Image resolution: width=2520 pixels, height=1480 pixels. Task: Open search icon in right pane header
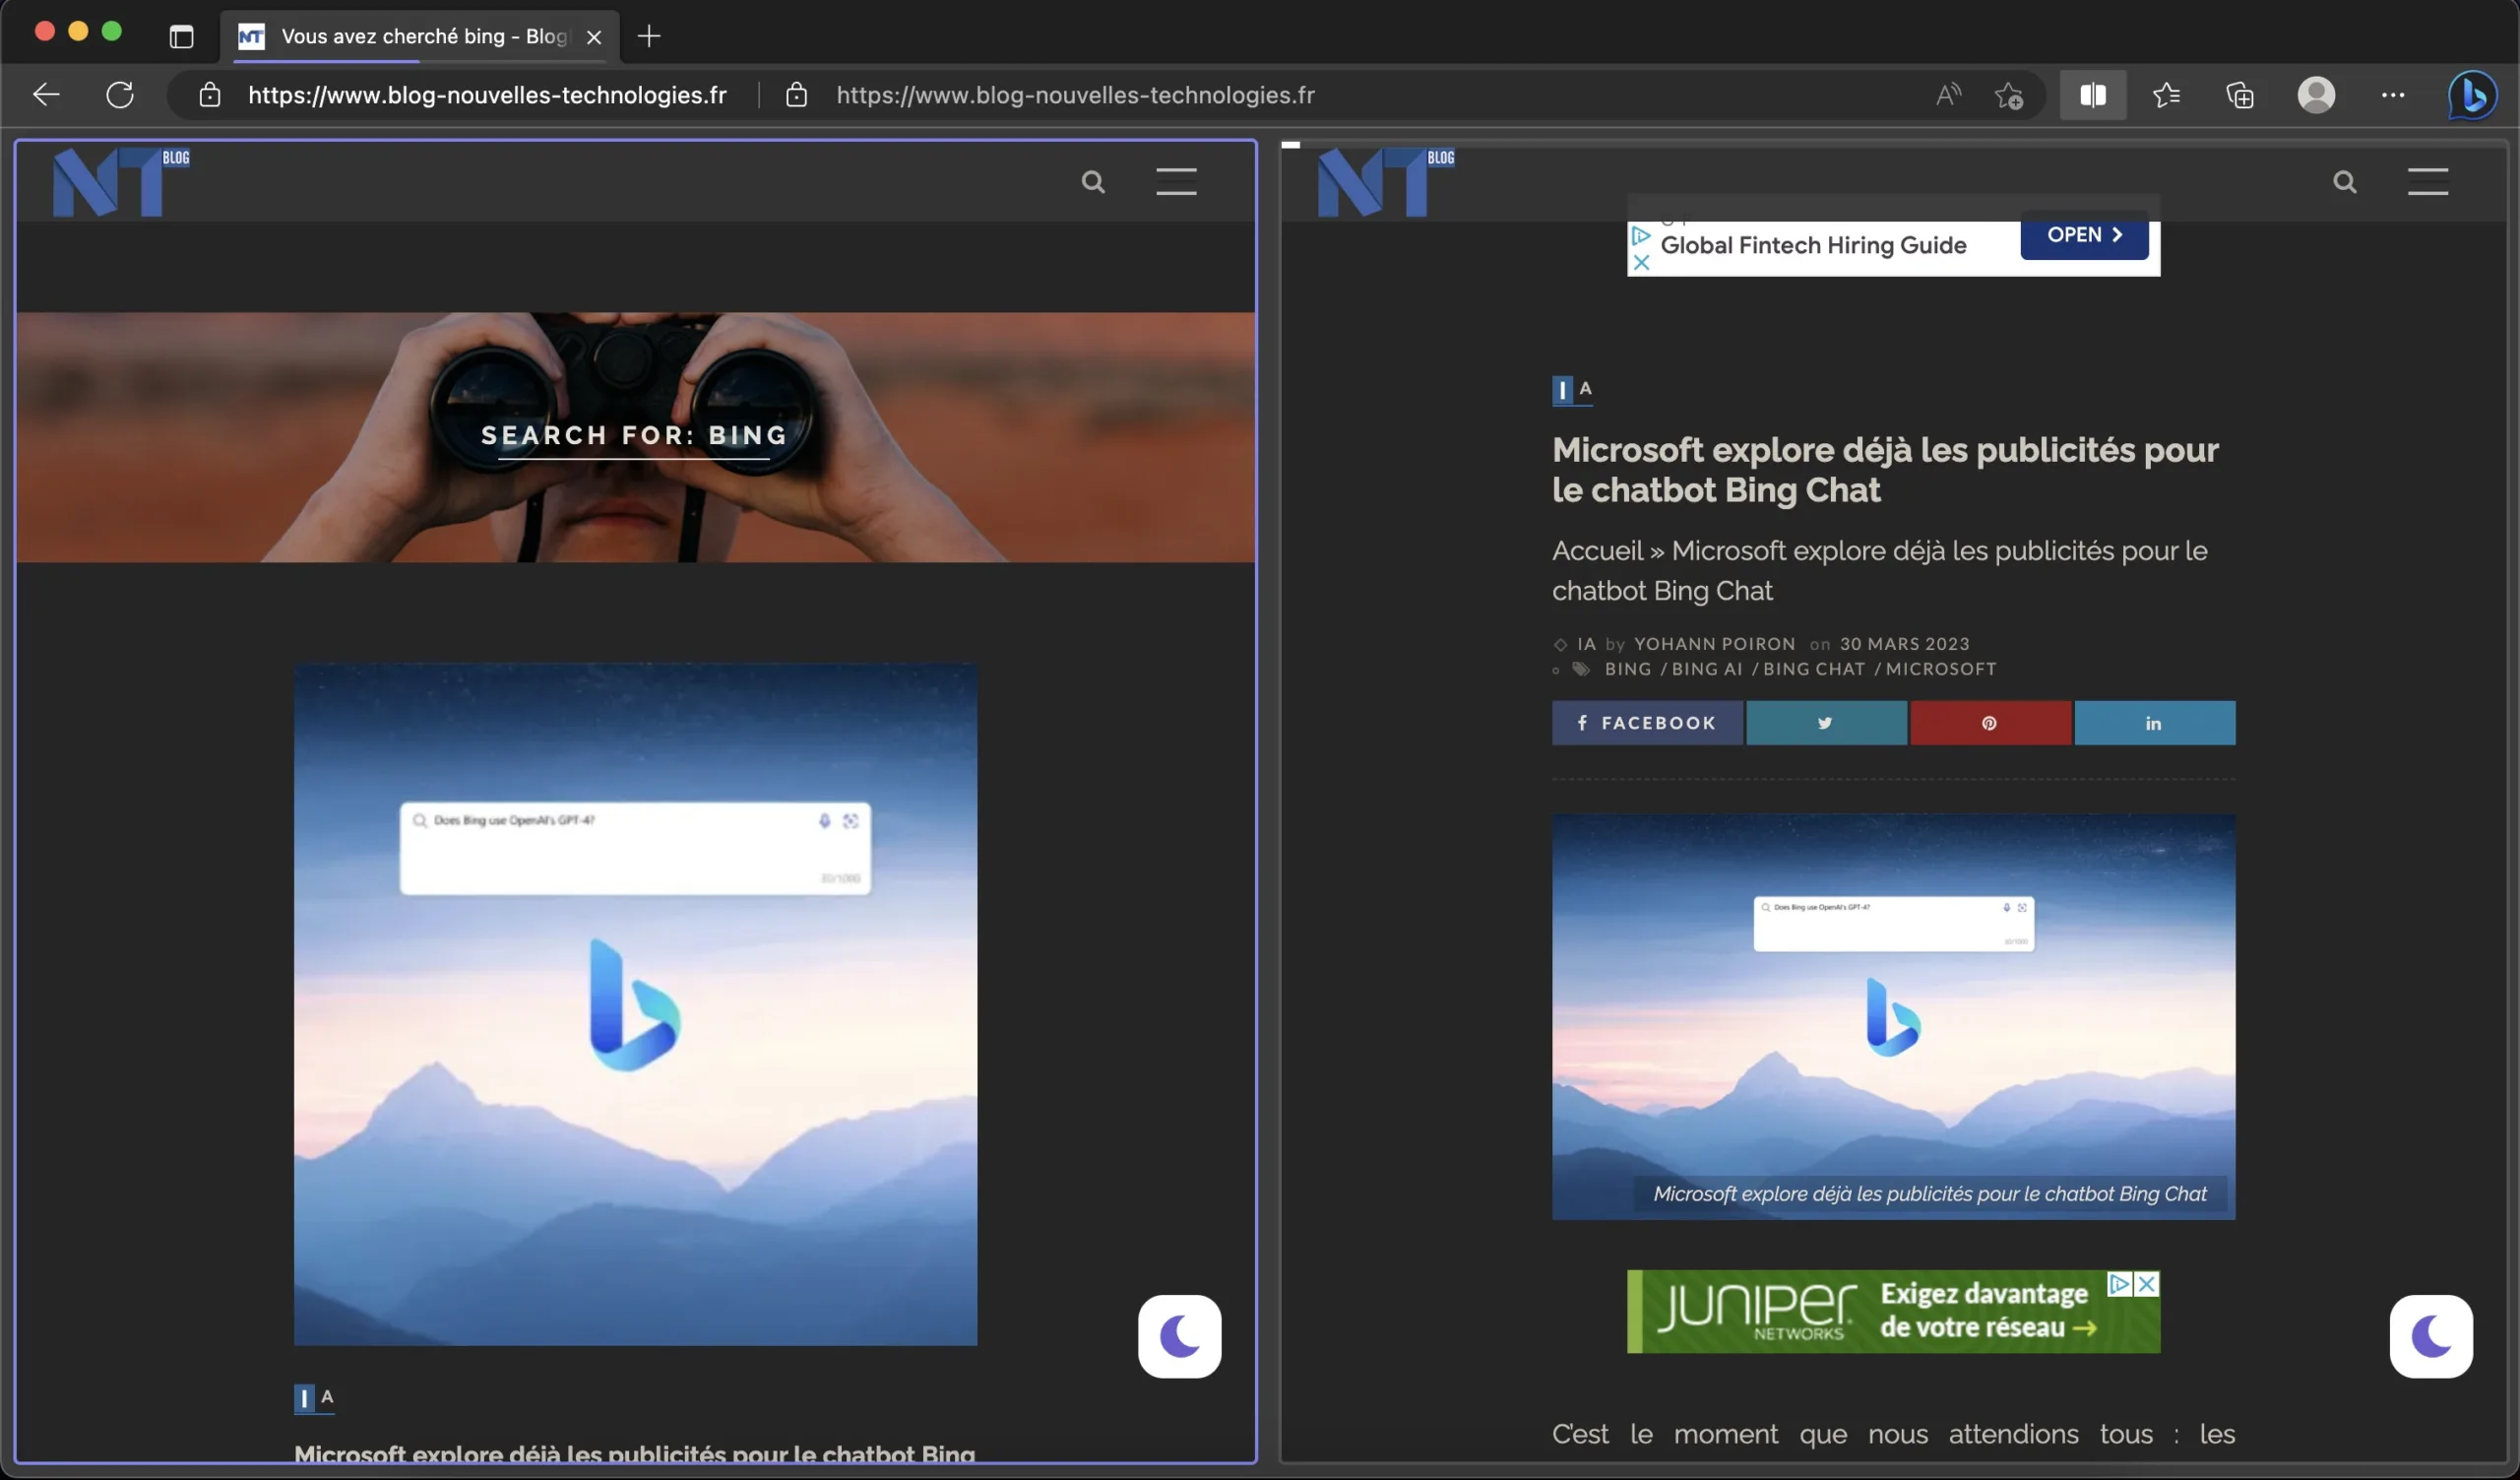pos(2345,182)
